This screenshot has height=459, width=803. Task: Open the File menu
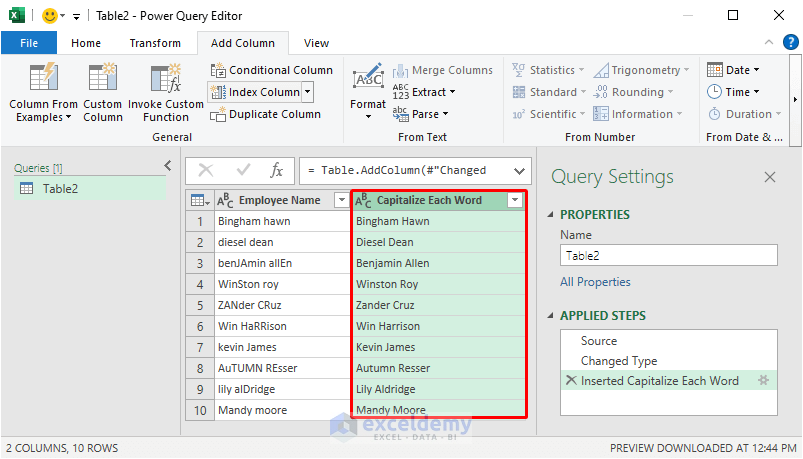(x=29, y=43)
